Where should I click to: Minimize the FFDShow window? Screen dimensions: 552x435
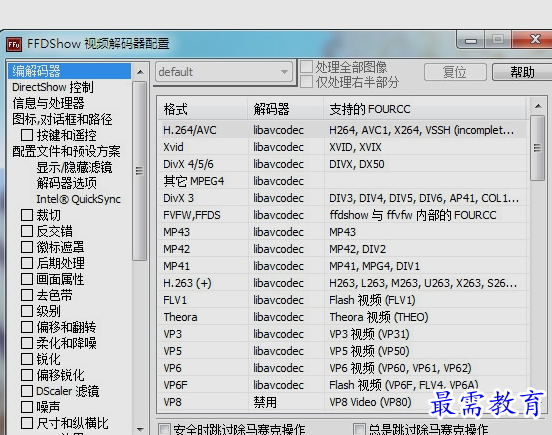pyautogui.click(x=471, y=40)
